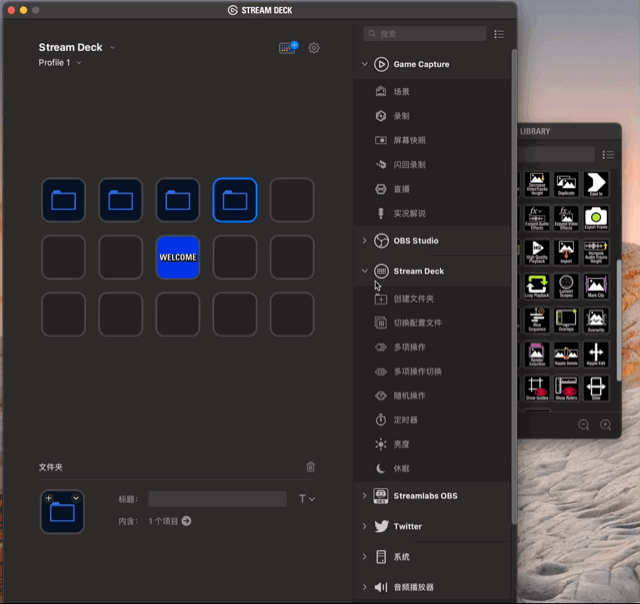Toggle actions list view icon beside search
Image resolution: width=640 pixels, height=604 pixels.
point(499,34)
